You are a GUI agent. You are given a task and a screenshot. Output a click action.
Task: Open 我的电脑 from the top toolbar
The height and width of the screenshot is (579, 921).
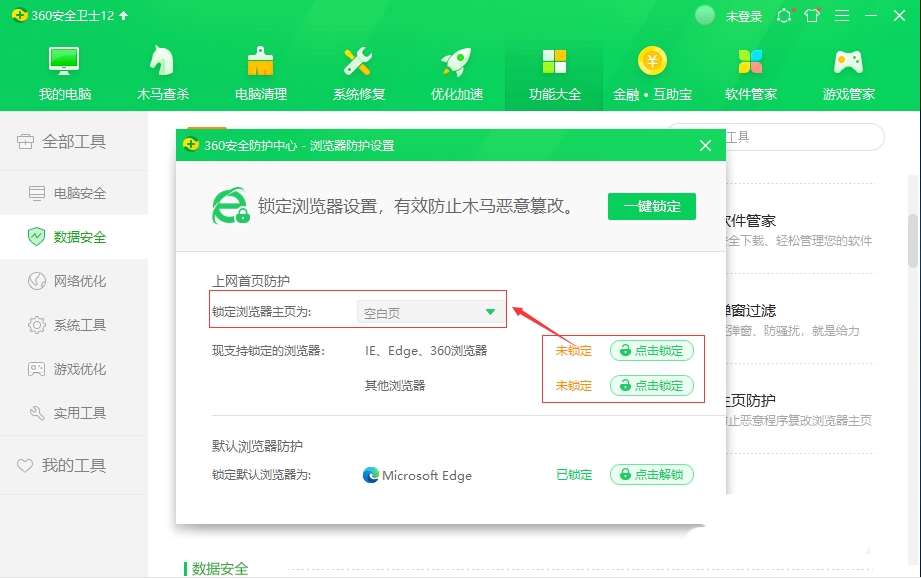[65, 73]
